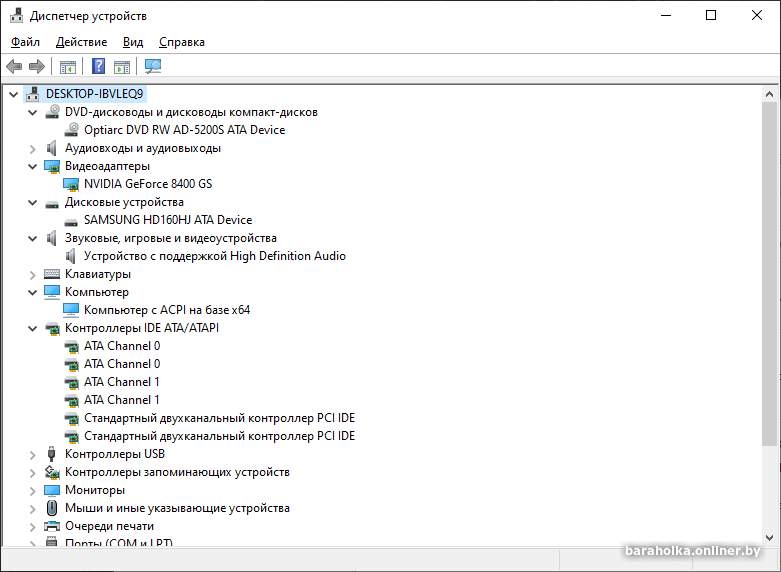Click the High Definition Audio speaker icon
Viewport: 781px width, 572px height.
[71, 256]
